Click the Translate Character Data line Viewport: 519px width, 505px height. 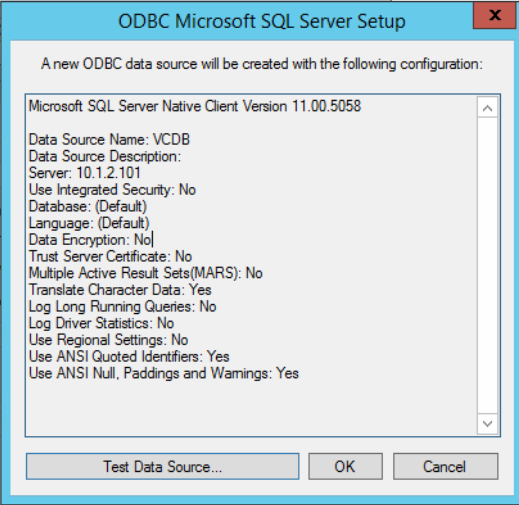coord(120,290)
